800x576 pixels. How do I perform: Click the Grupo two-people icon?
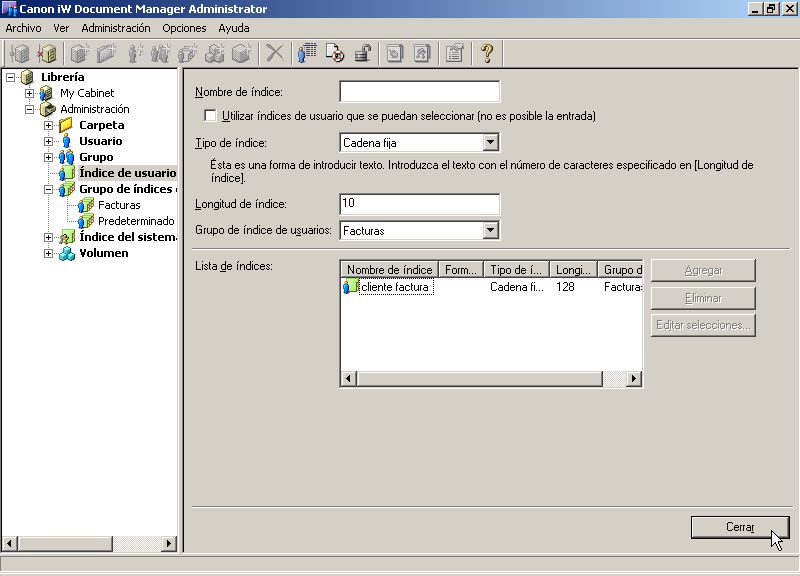tap(66, 157)
